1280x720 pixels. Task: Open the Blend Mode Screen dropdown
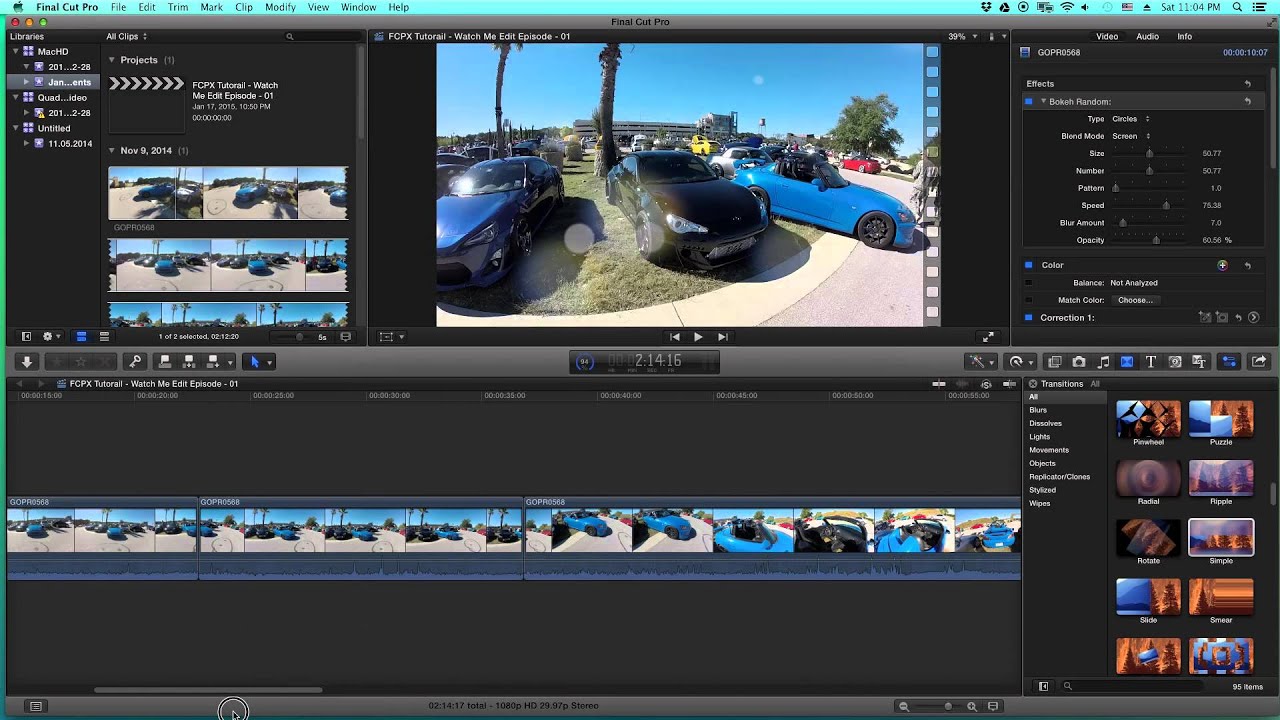pyautogui.click(x=1131, y=136)
